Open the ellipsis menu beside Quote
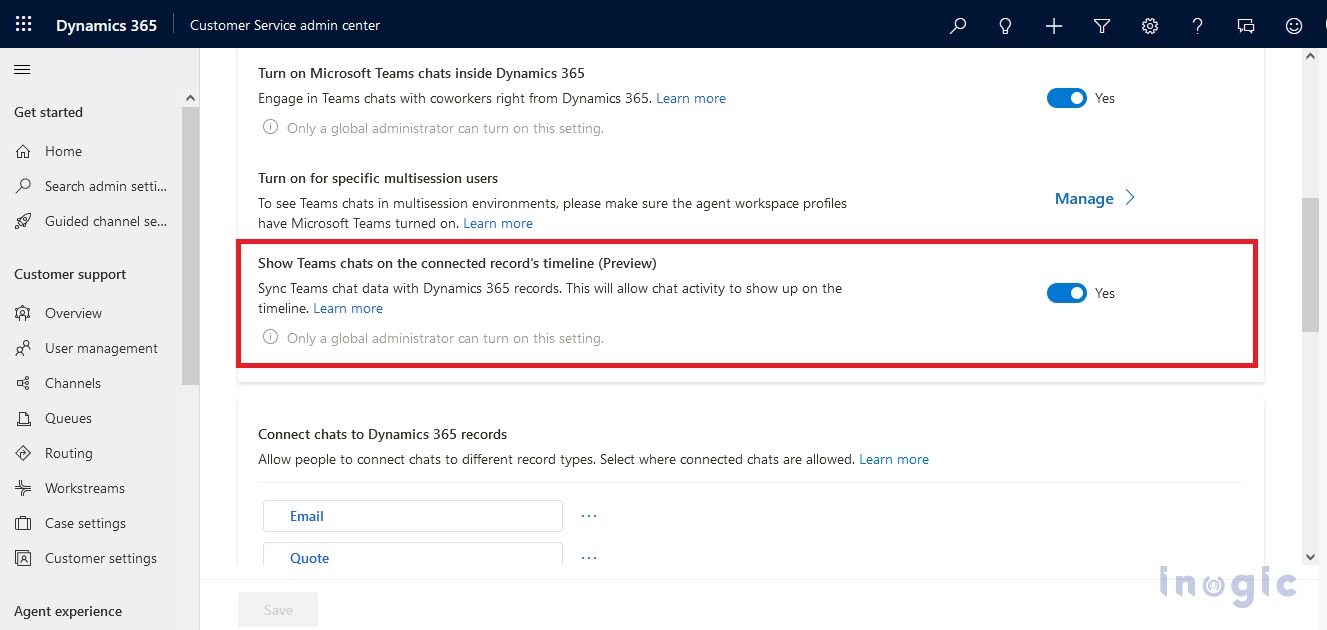Viewport: 1327px width, 630px height. tap(589, 558)
